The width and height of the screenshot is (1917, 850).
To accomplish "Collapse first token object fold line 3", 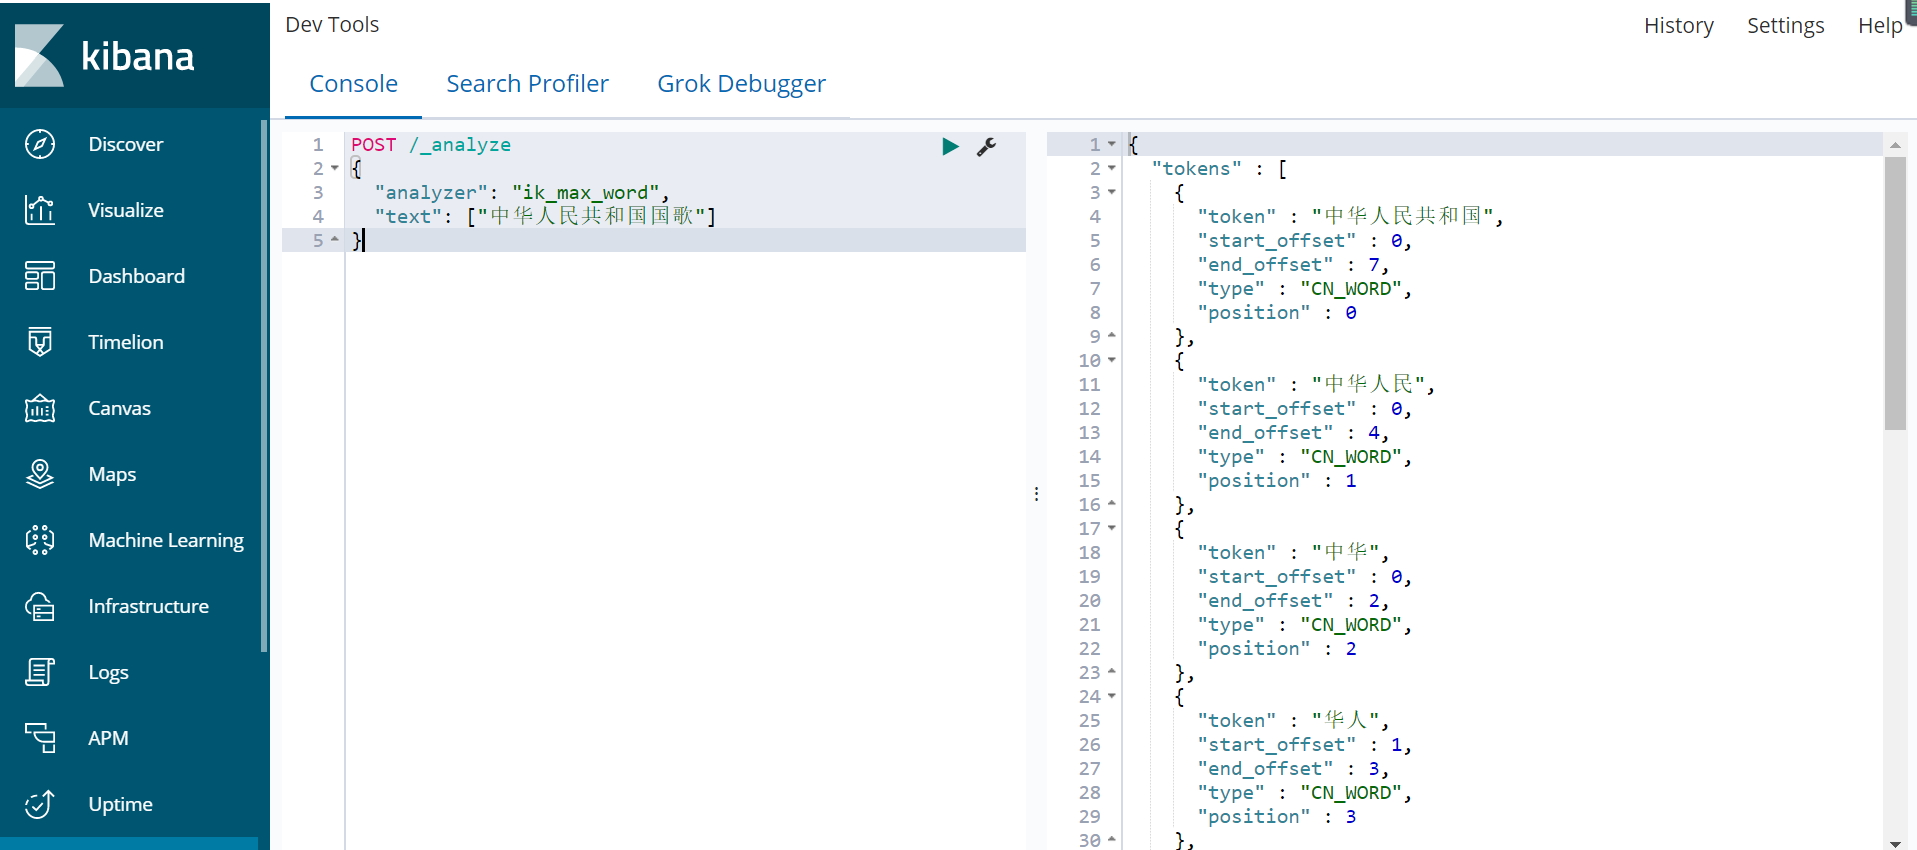I will (1111, 192).
